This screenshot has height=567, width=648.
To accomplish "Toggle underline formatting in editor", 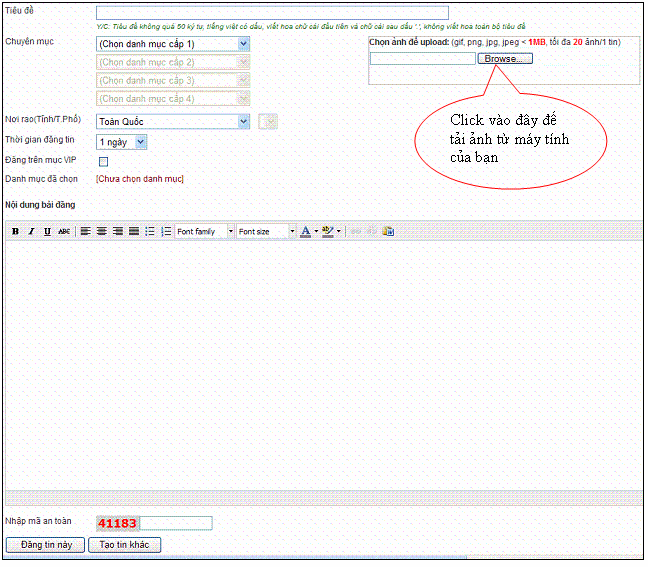I will 47,231.
